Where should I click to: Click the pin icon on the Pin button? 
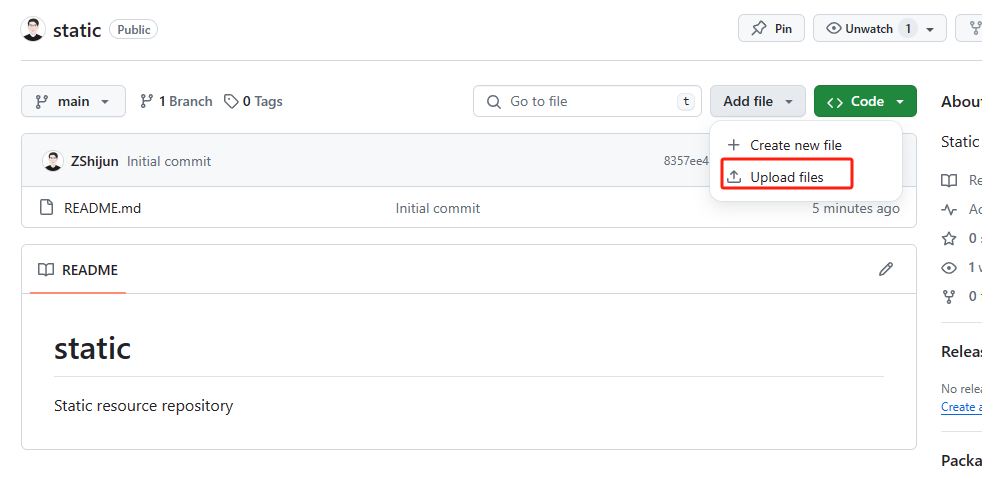pos(758,29)
